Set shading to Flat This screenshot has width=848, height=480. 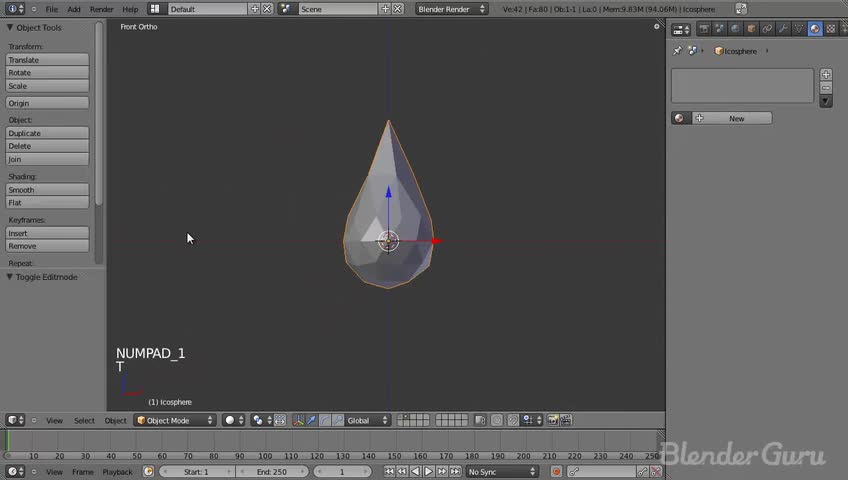click(47, 203)
